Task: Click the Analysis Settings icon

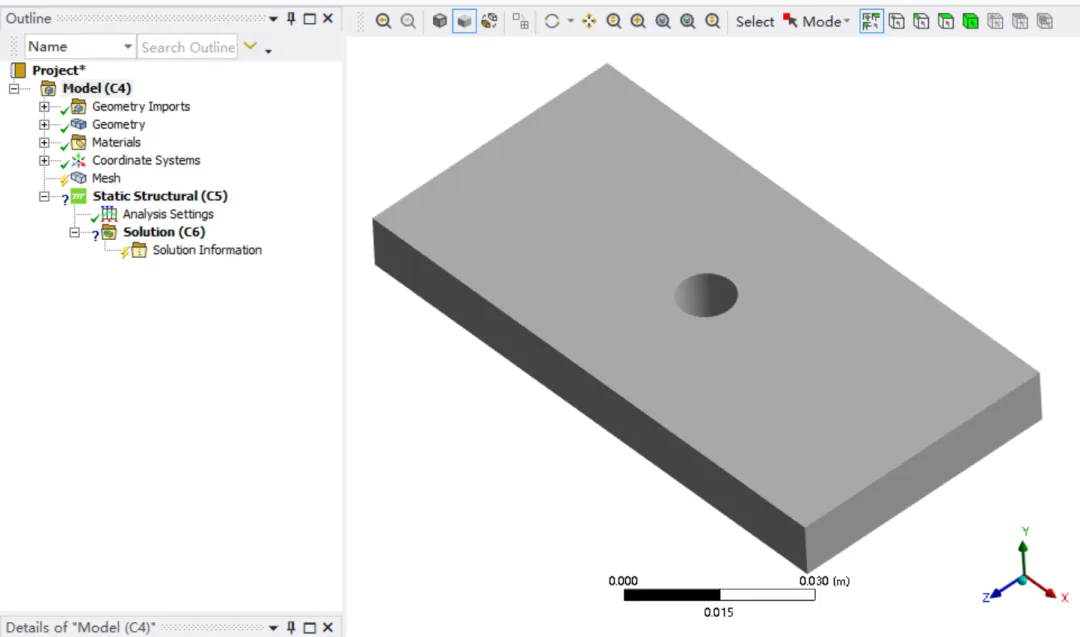Action: click(109, 214)
